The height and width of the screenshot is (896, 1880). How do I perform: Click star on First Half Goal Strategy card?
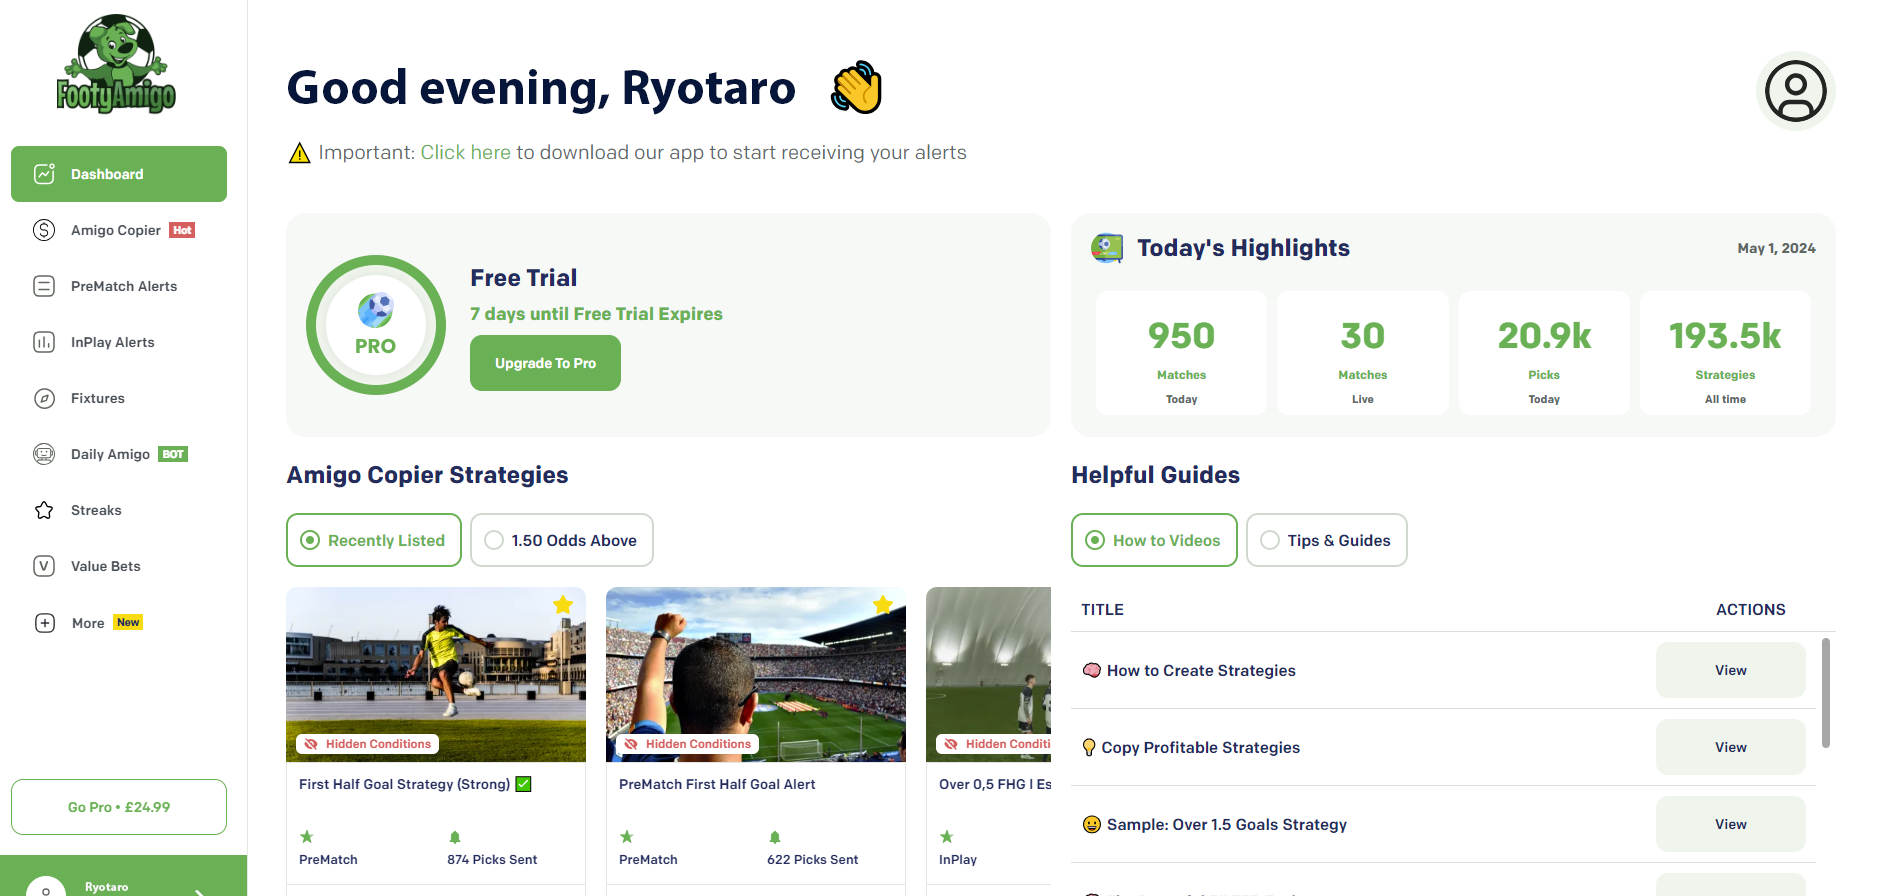point(563,605)
